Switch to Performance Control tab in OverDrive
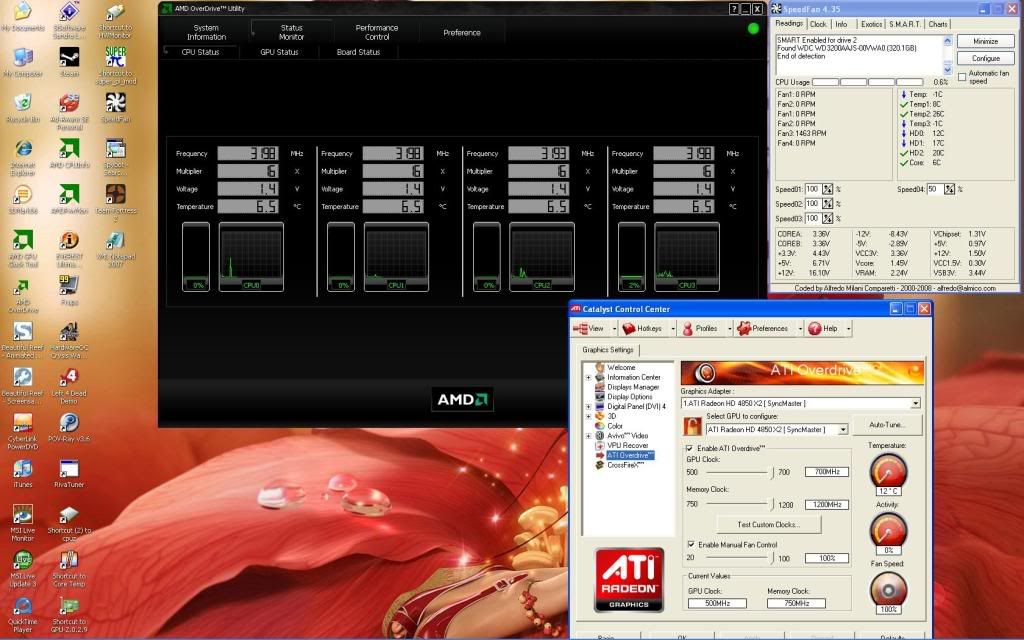This screenshot has height=640, width=1024. tap(377, 32)
